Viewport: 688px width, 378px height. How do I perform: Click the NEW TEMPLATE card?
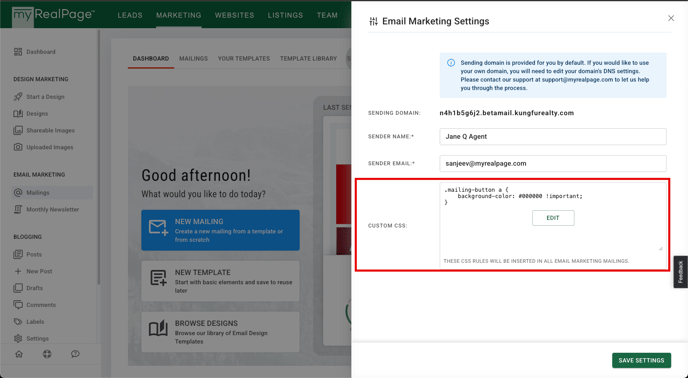(220, 281)
